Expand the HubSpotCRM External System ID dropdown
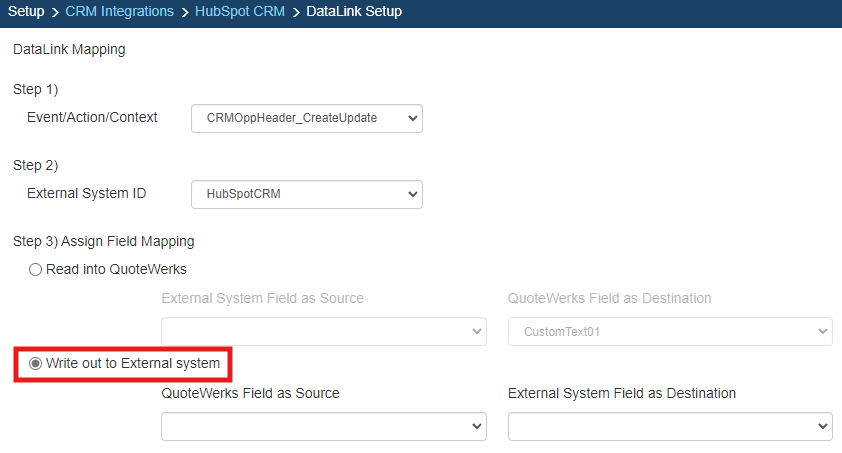The height and width of the screenshot is (453, 842). [x=306, y=194]
